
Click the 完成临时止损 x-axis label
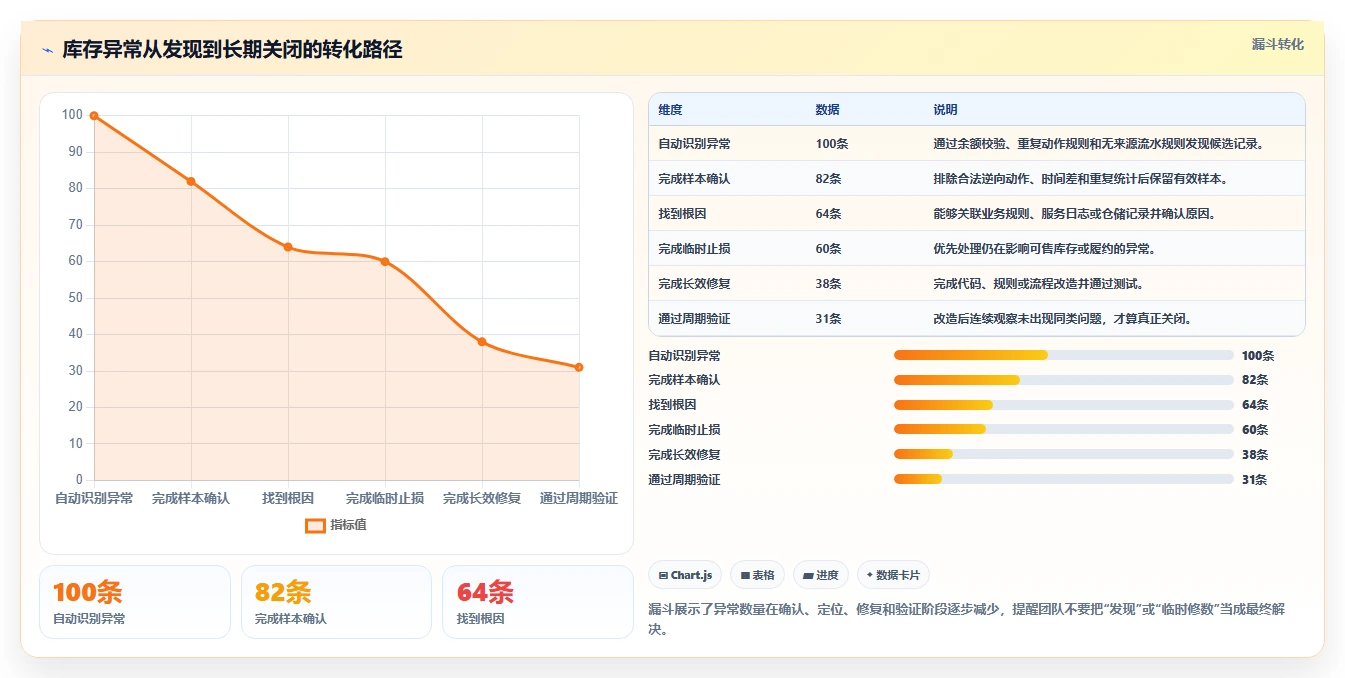click(x=385, y=498)
